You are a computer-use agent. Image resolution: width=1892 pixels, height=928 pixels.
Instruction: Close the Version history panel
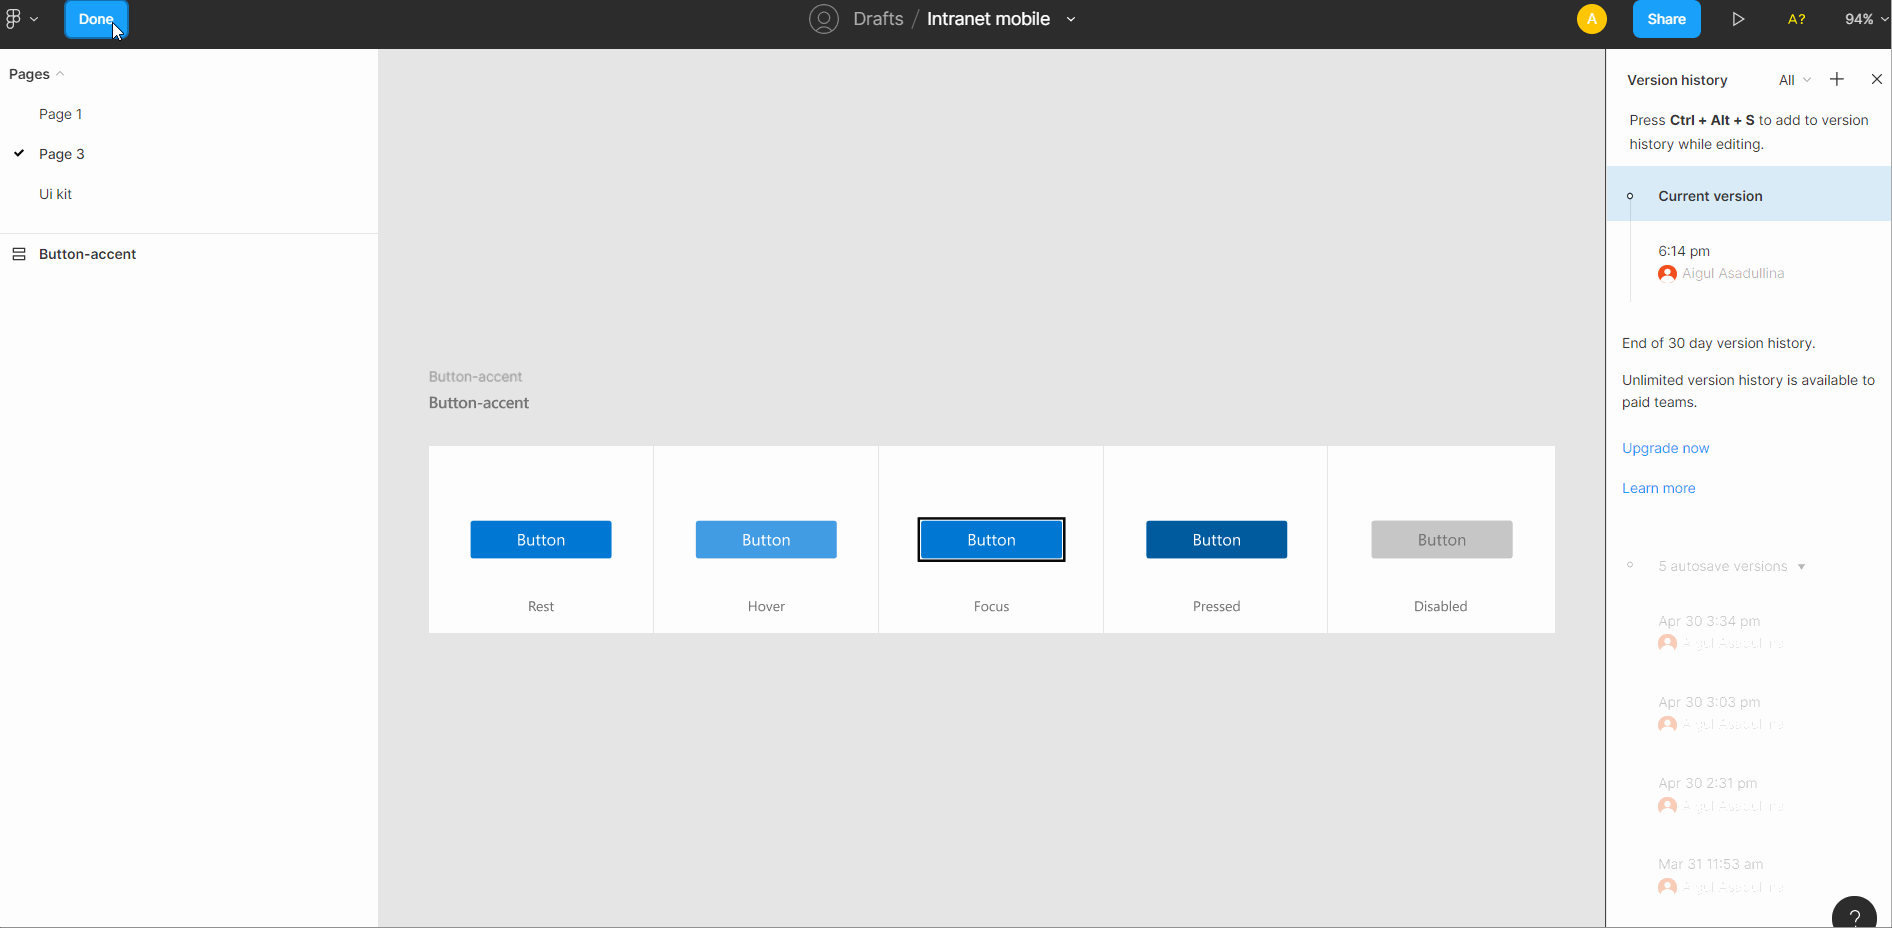(x=1877, y=79)
